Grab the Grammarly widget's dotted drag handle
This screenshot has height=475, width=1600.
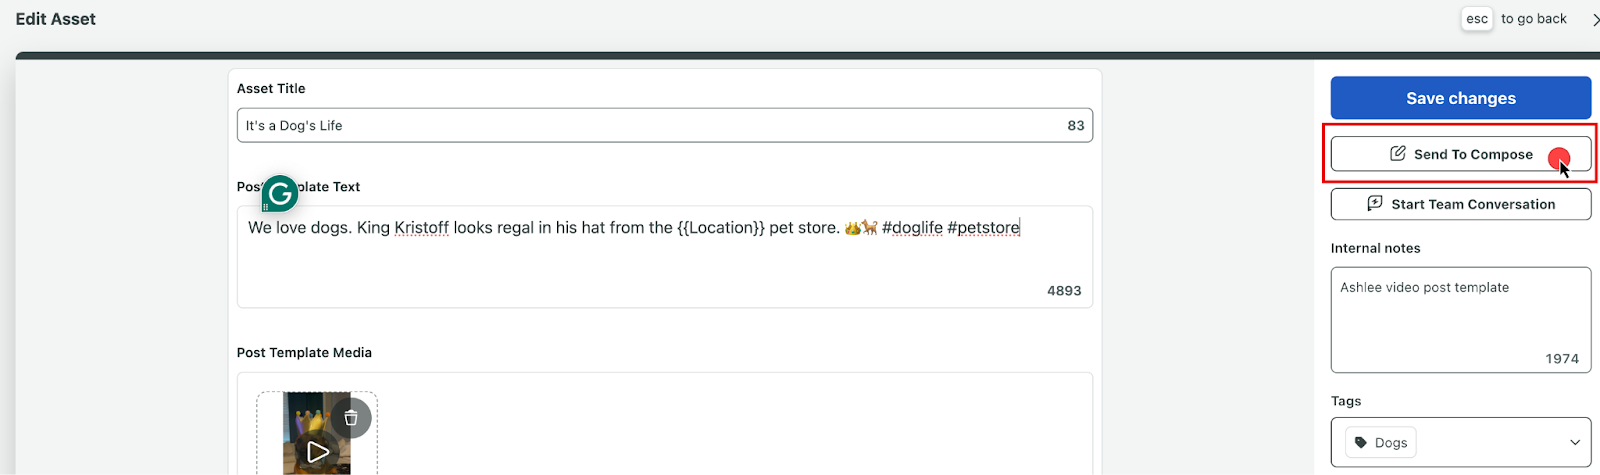pyautogui.click(x=266, y=207)
